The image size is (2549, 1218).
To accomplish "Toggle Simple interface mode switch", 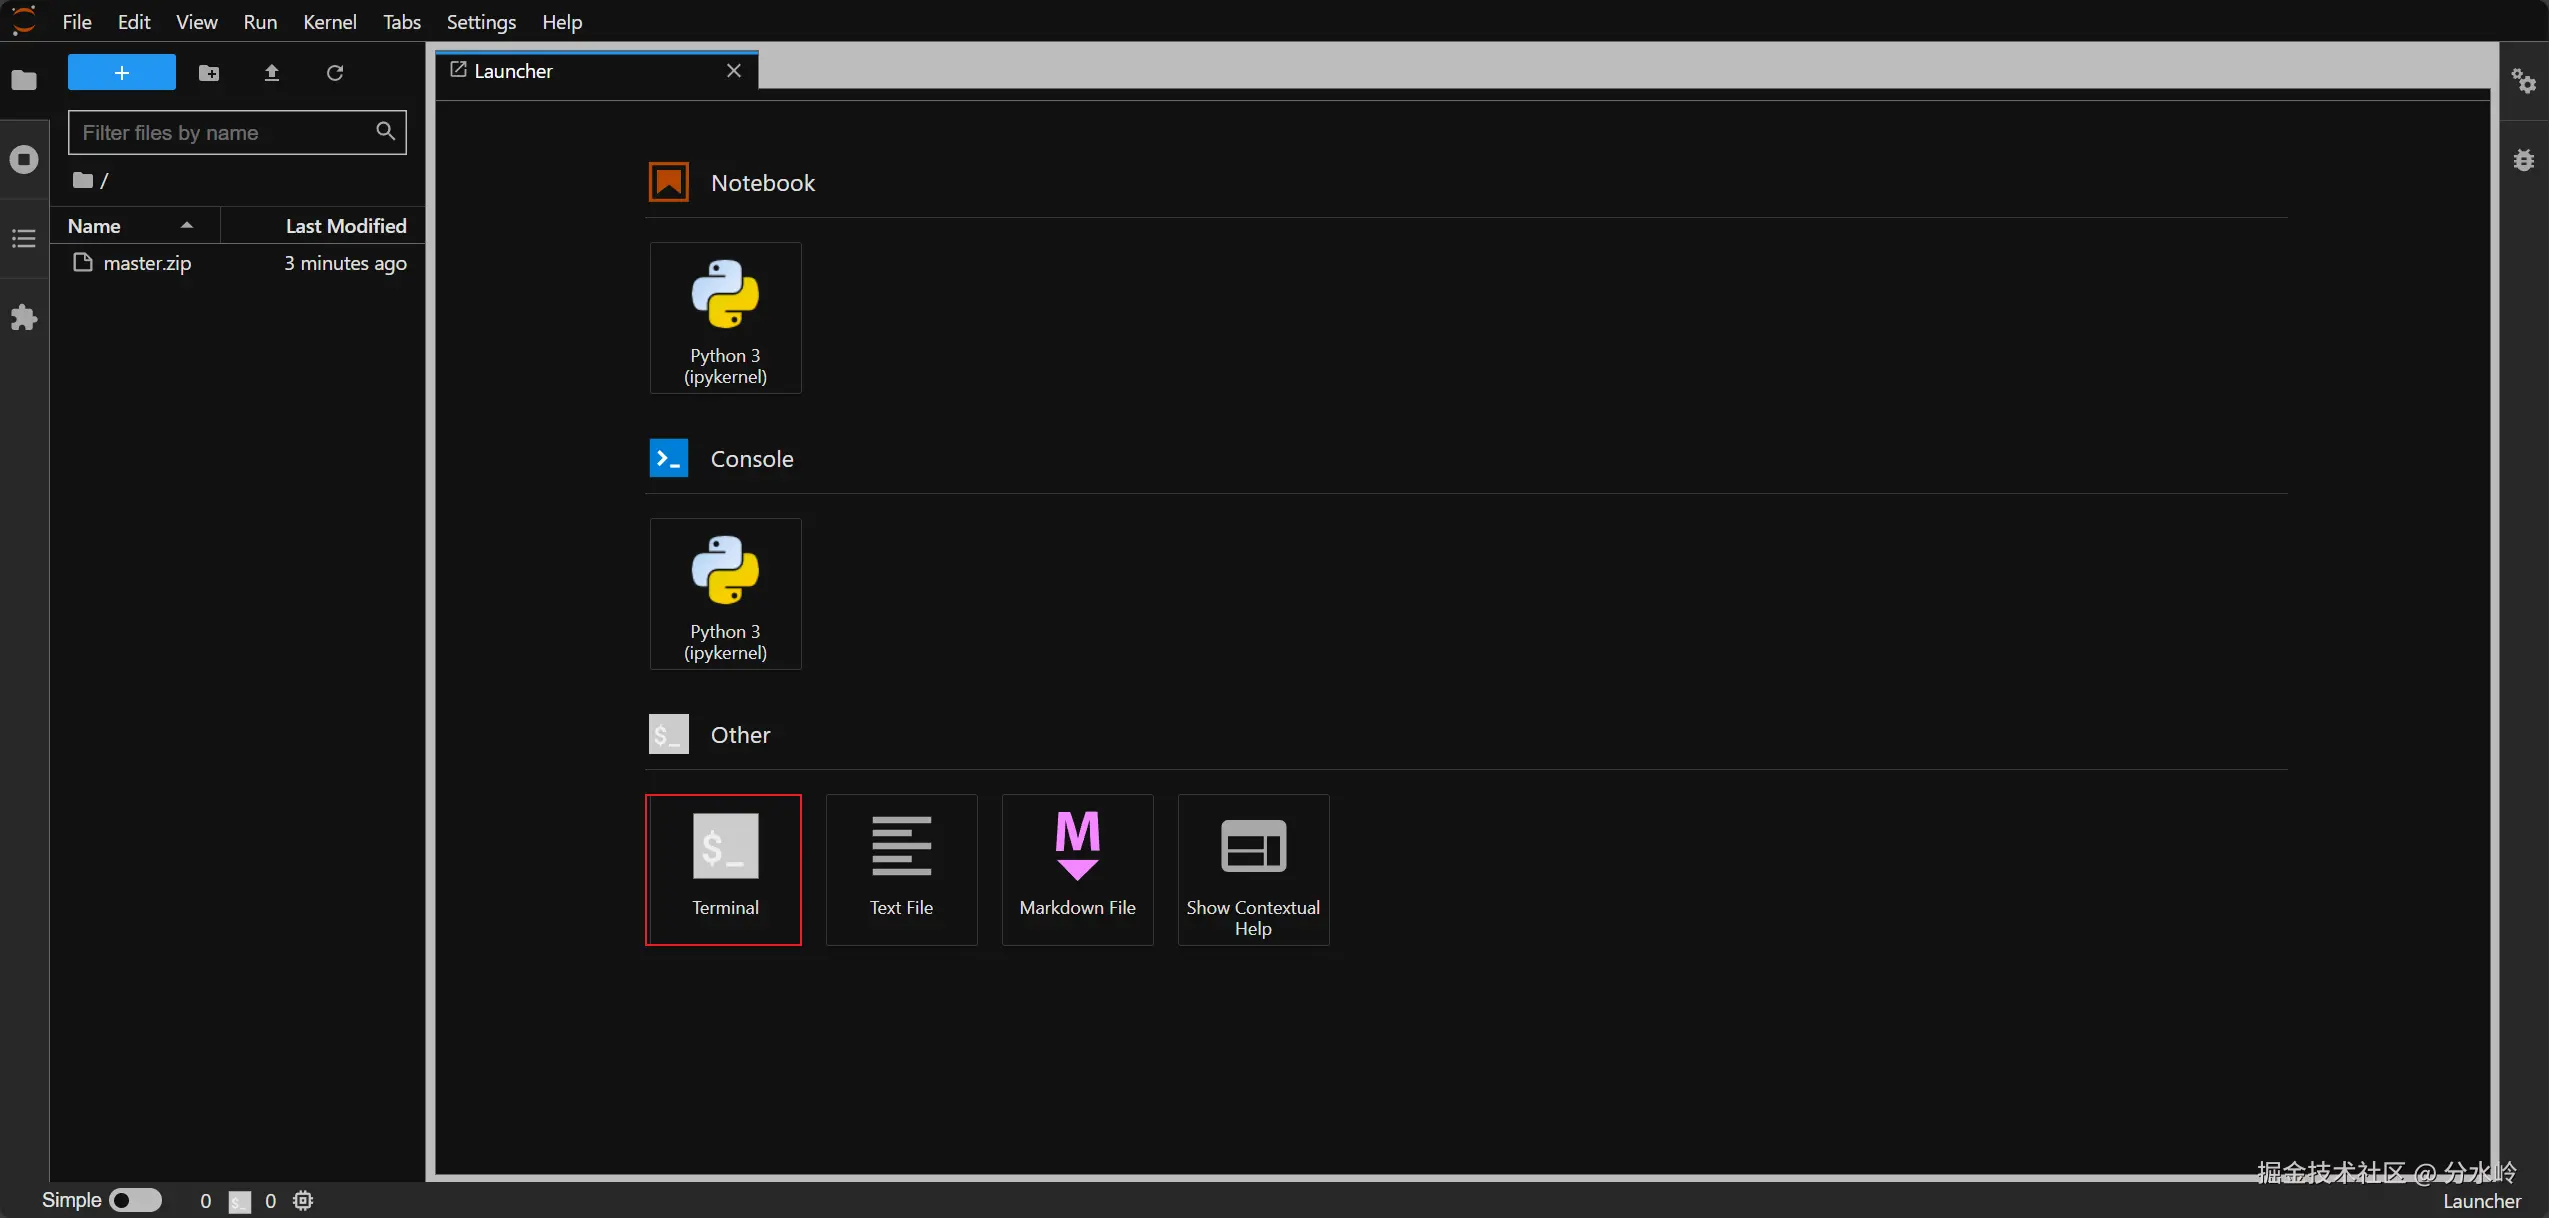I will tap(135, 1200).
